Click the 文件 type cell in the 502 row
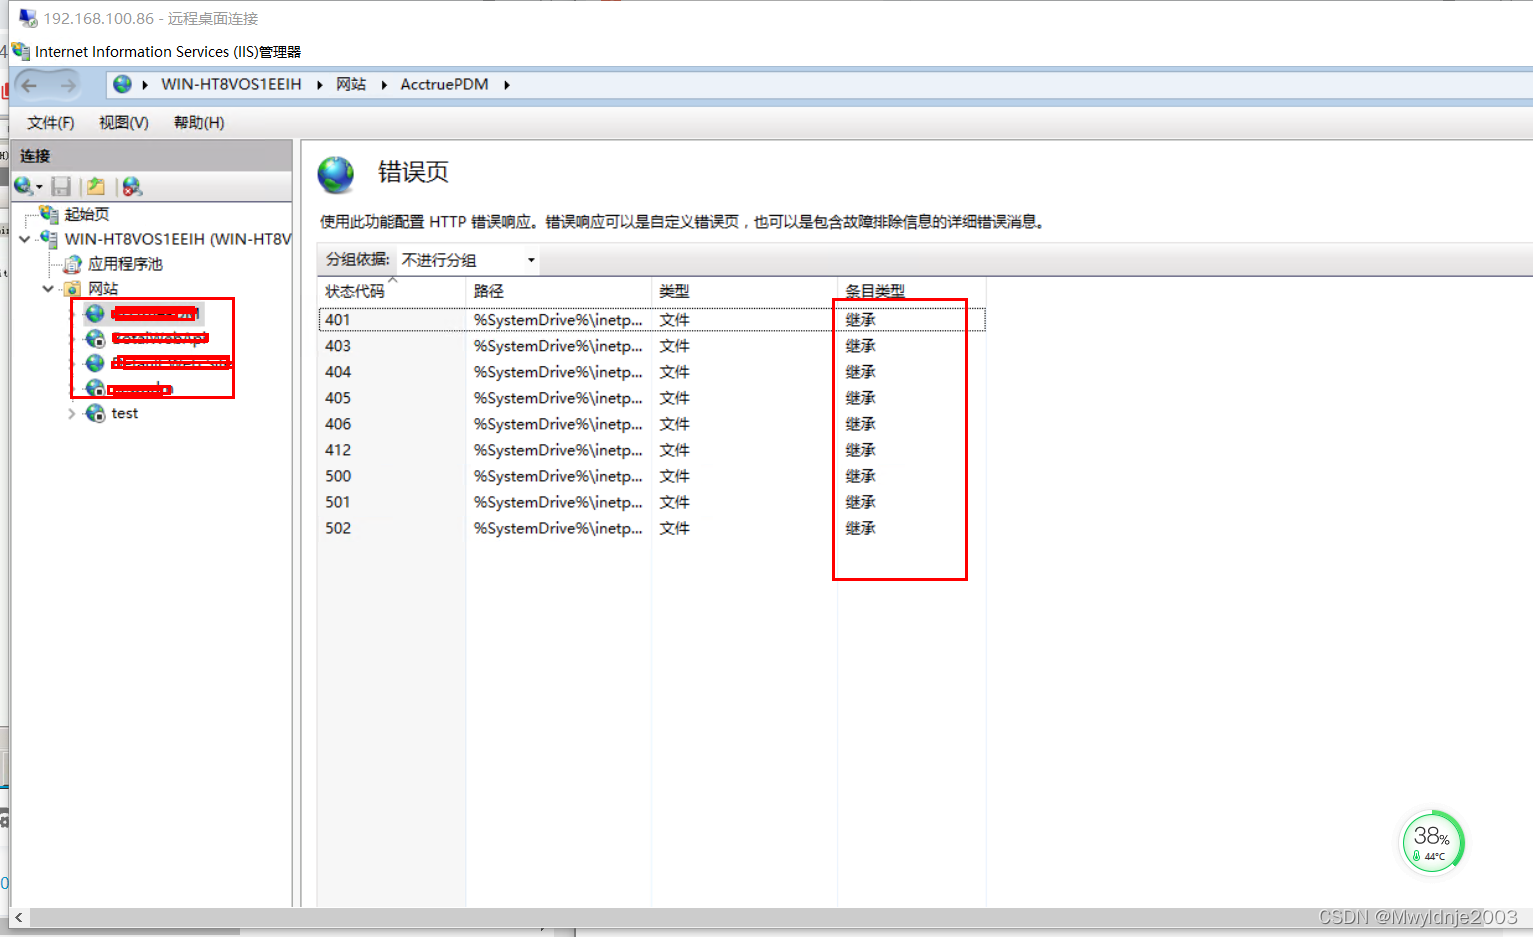 pyautogui.click(x=674, y=528)
